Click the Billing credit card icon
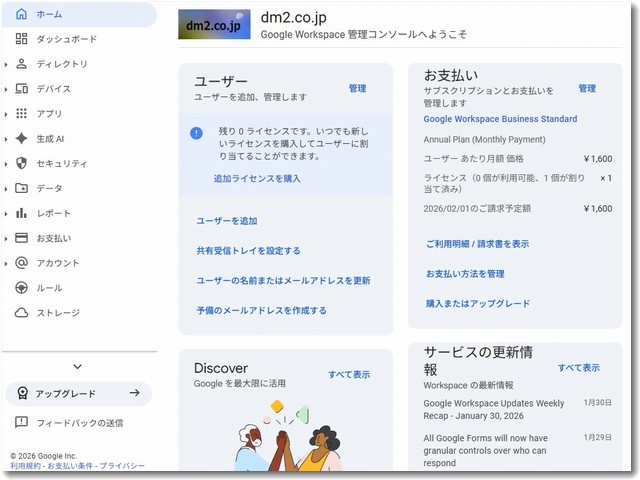The height and width of the screenshot is (480, 640). coord(21,238)
